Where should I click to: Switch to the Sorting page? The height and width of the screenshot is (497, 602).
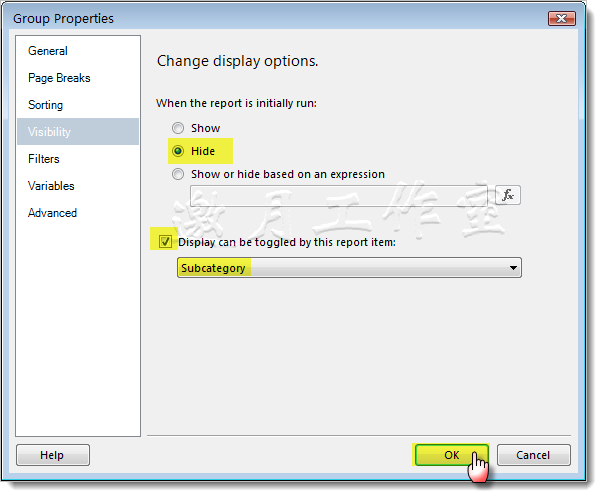[45, 105]
